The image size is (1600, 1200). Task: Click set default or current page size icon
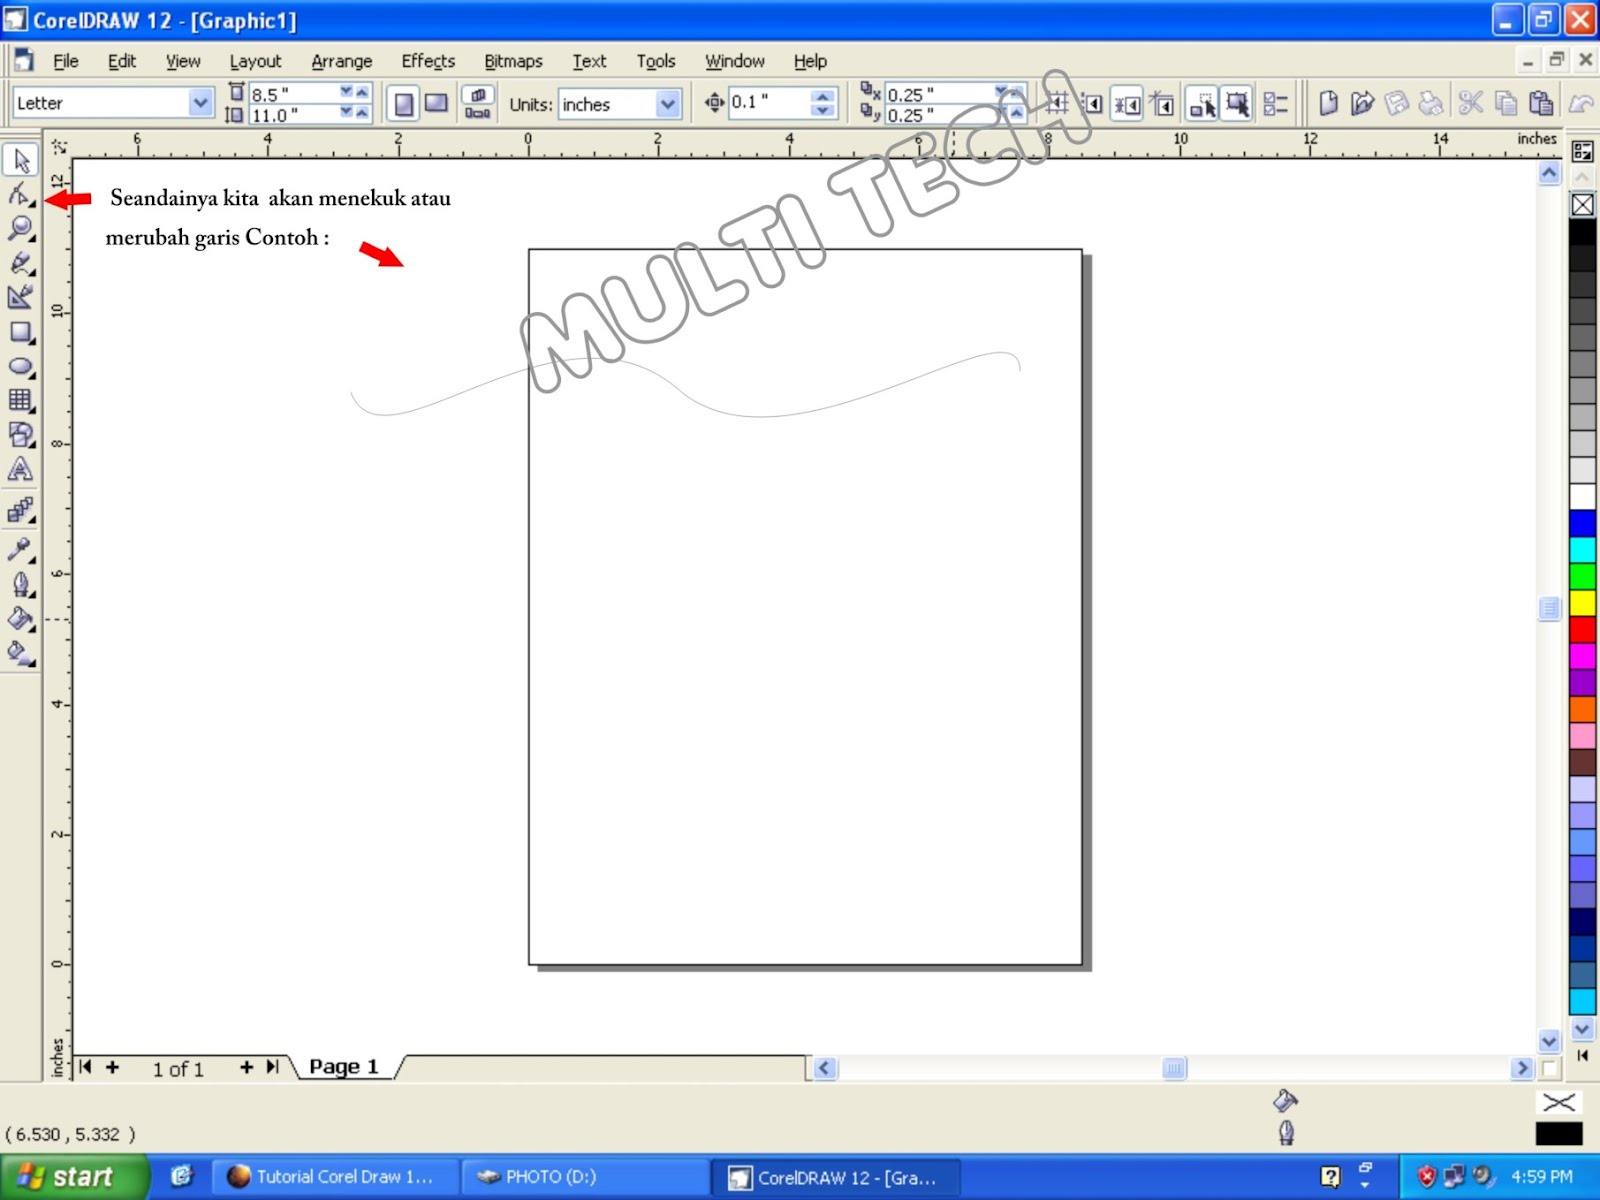(478, 103)
